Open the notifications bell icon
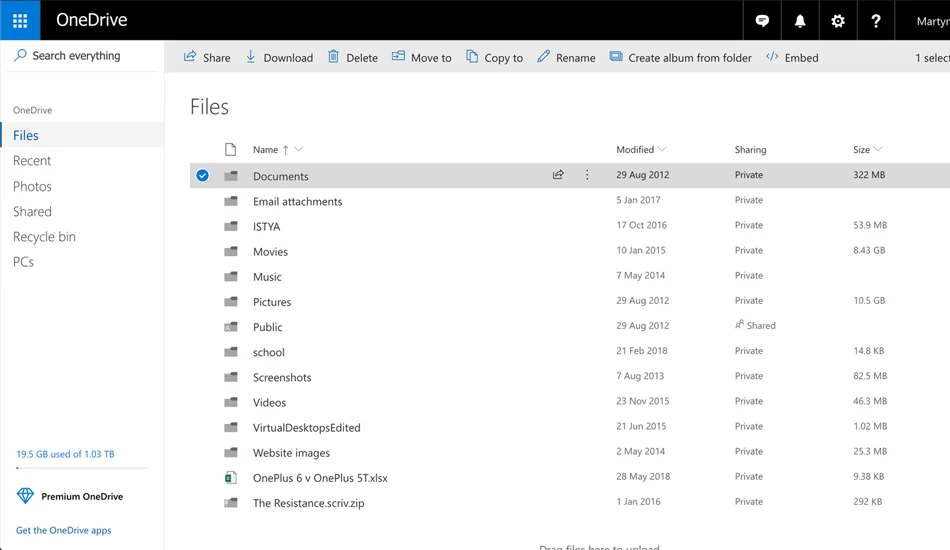The height and width of the screenshot is (550, 950). [800, 21]
